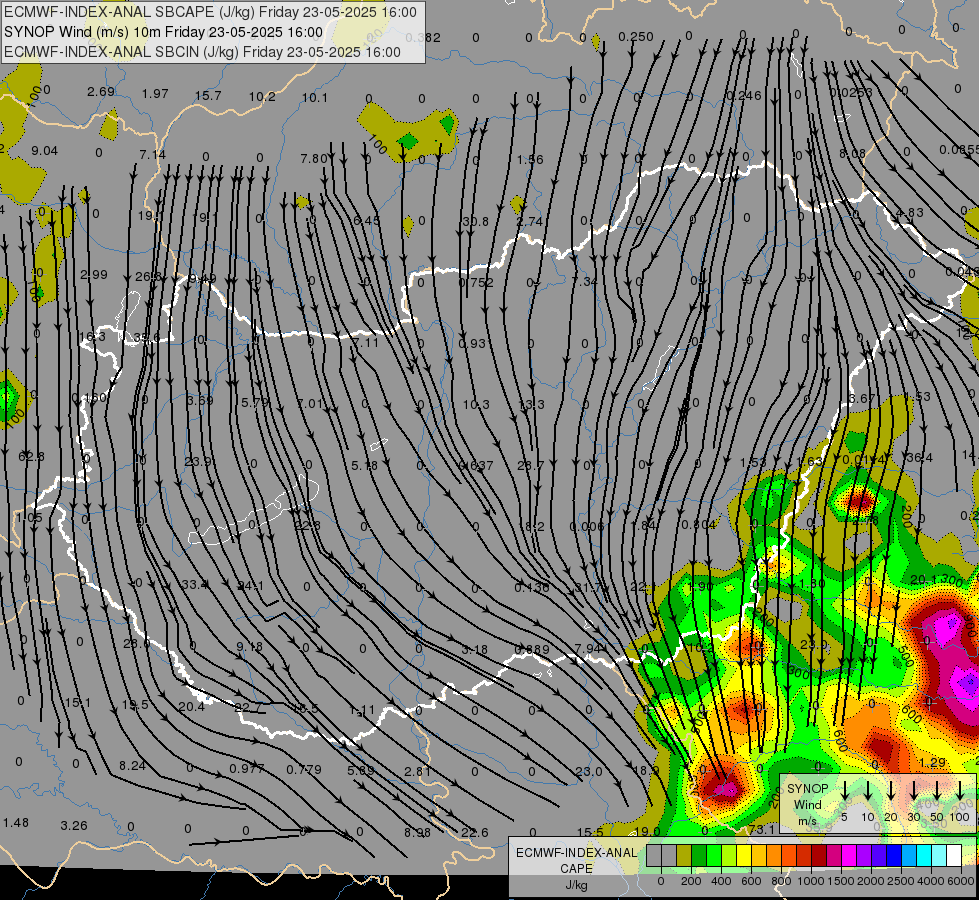Click the map value '2.69'

101,92
